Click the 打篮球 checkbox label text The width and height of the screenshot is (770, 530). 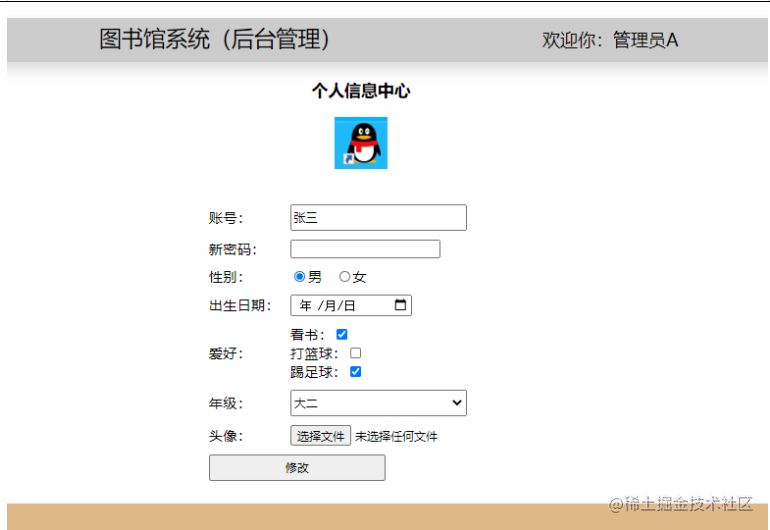(314, 354)
